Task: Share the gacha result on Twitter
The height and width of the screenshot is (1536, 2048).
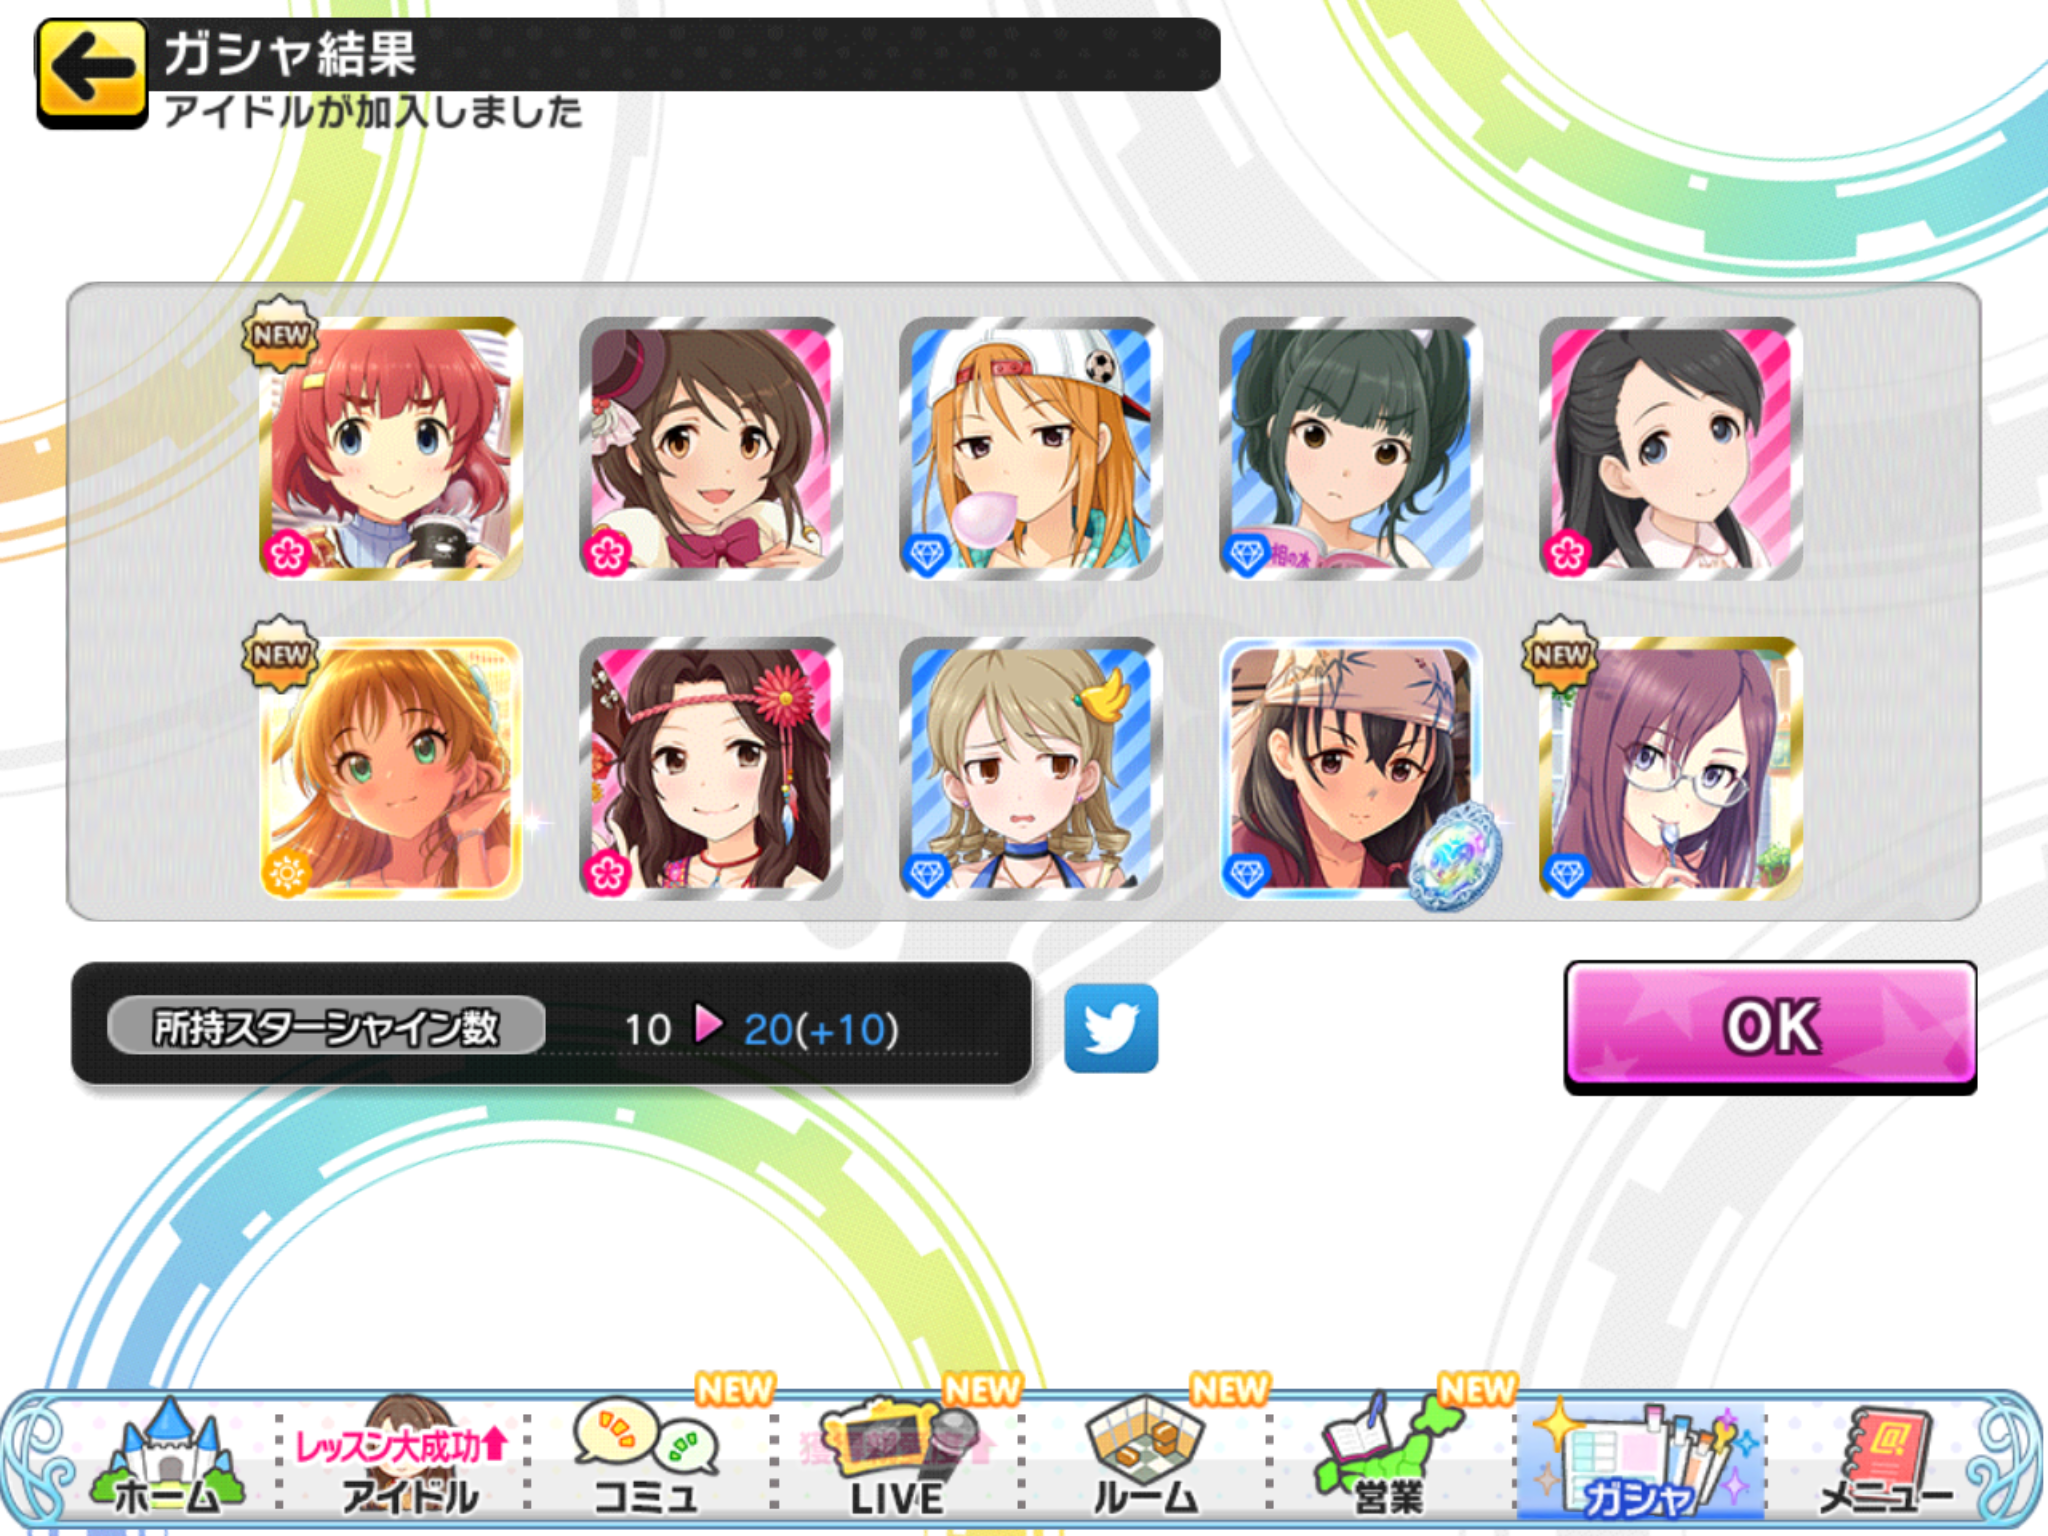Action: tap(1110, 1028)
